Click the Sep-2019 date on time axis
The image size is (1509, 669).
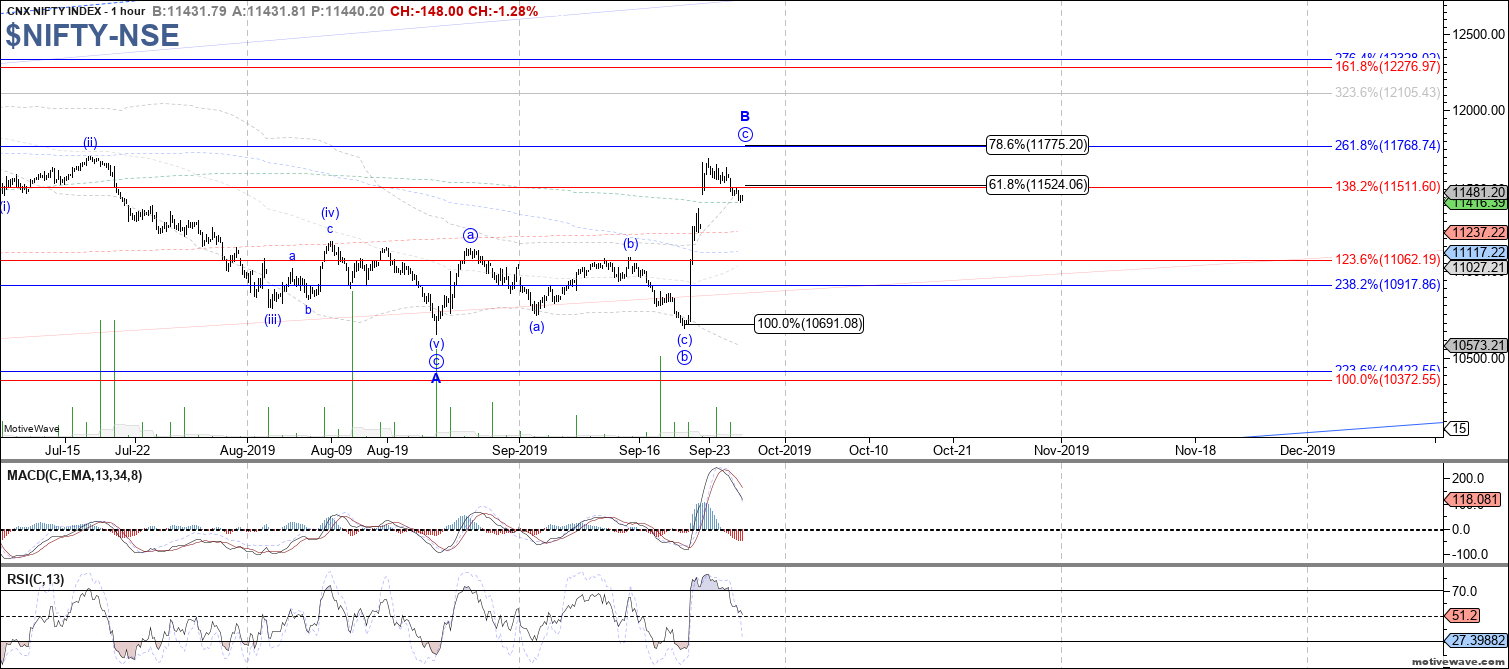tap(519, 451)
